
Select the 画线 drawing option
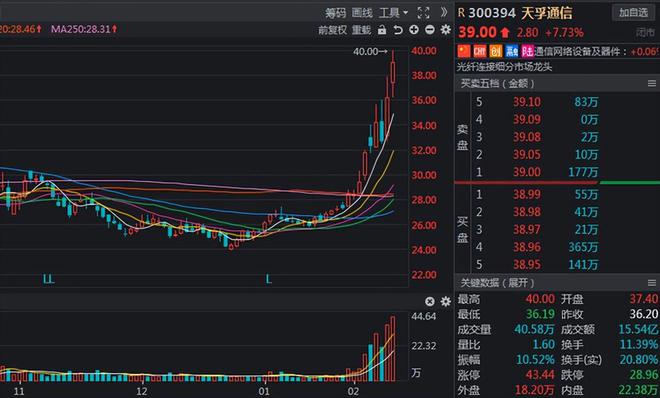pyautogui.click(x=362, y=13)
